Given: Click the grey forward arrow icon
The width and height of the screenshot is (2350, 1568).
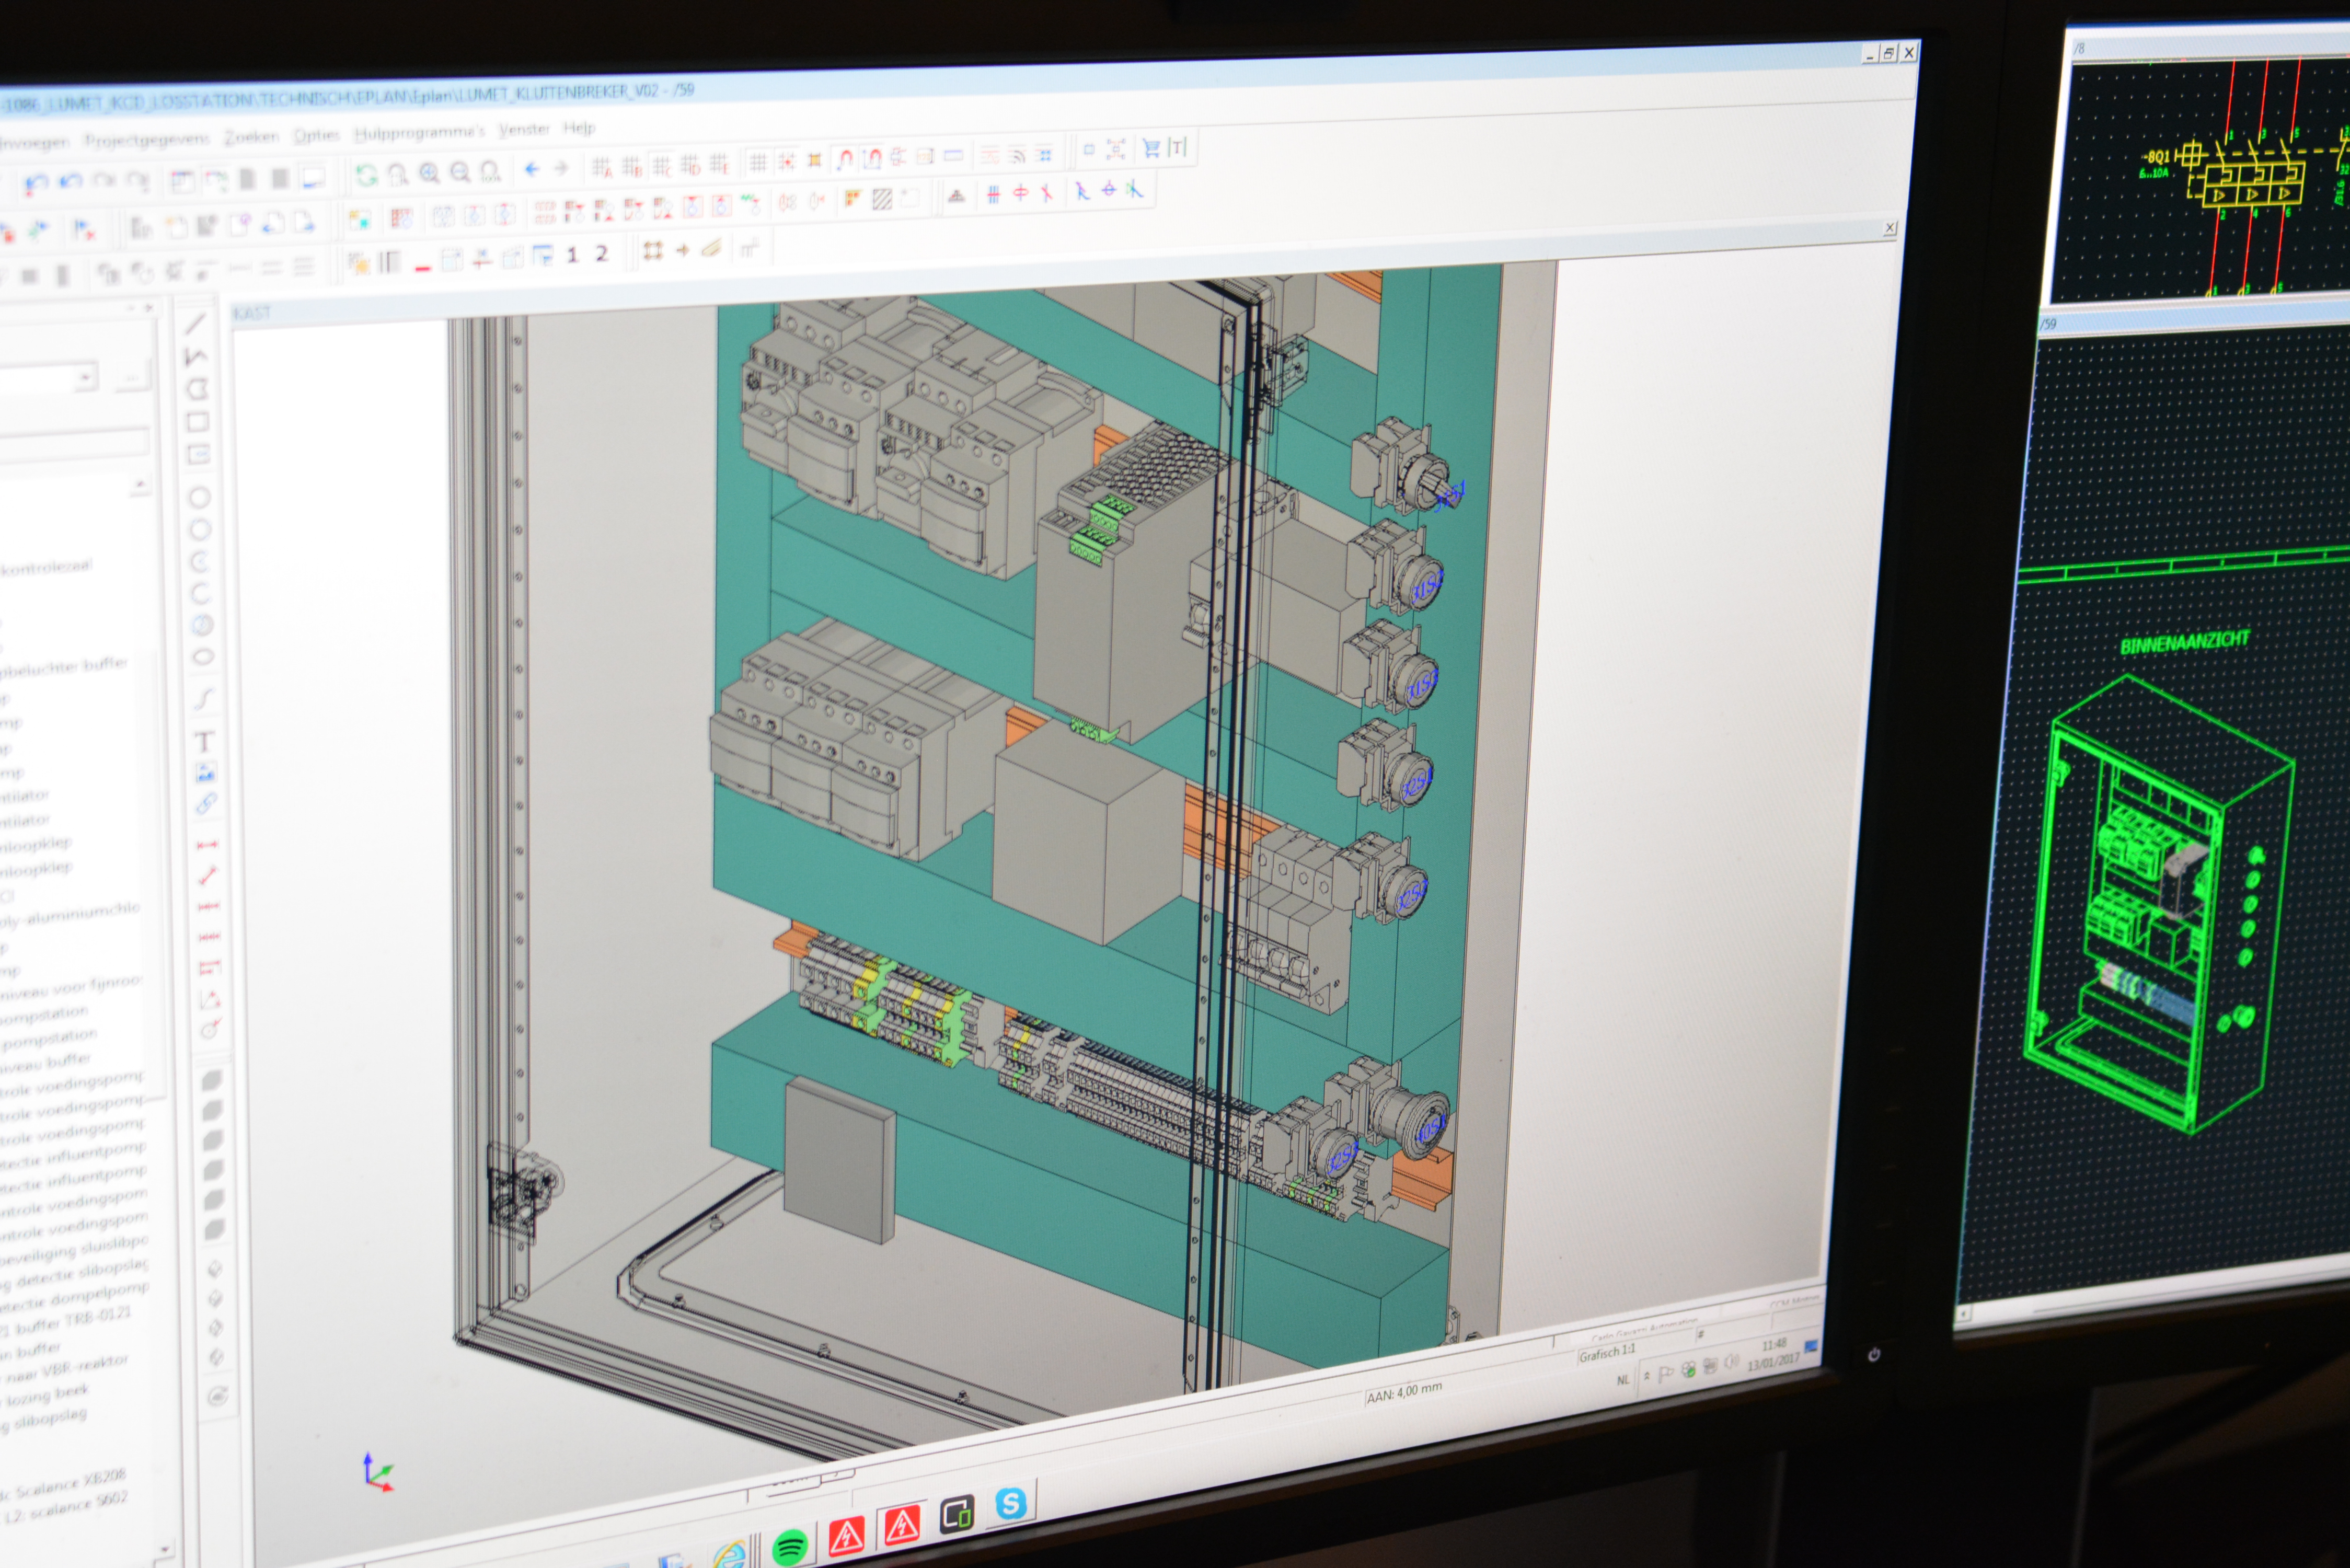Looking at the screenshot, I should pyautogui.click(x=561, y=168).
